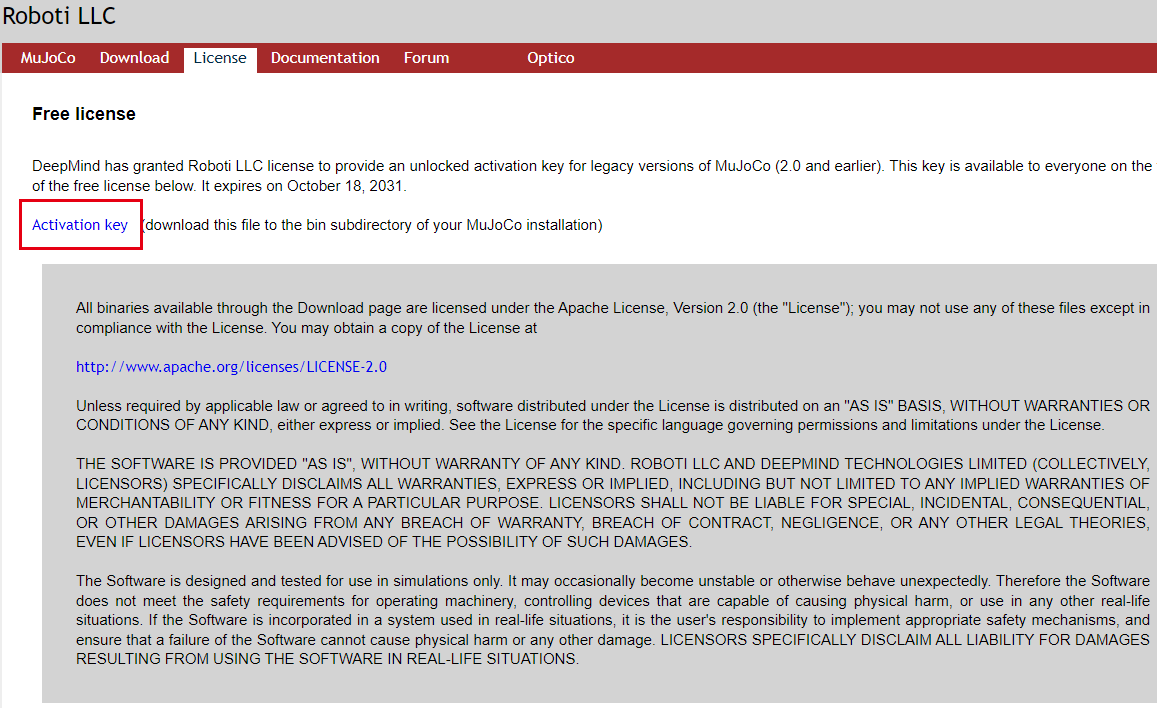The height and width of the screenshot is (708, 1157).
Task: Click the Roboti LLC site title
Action: coord(59,15)
